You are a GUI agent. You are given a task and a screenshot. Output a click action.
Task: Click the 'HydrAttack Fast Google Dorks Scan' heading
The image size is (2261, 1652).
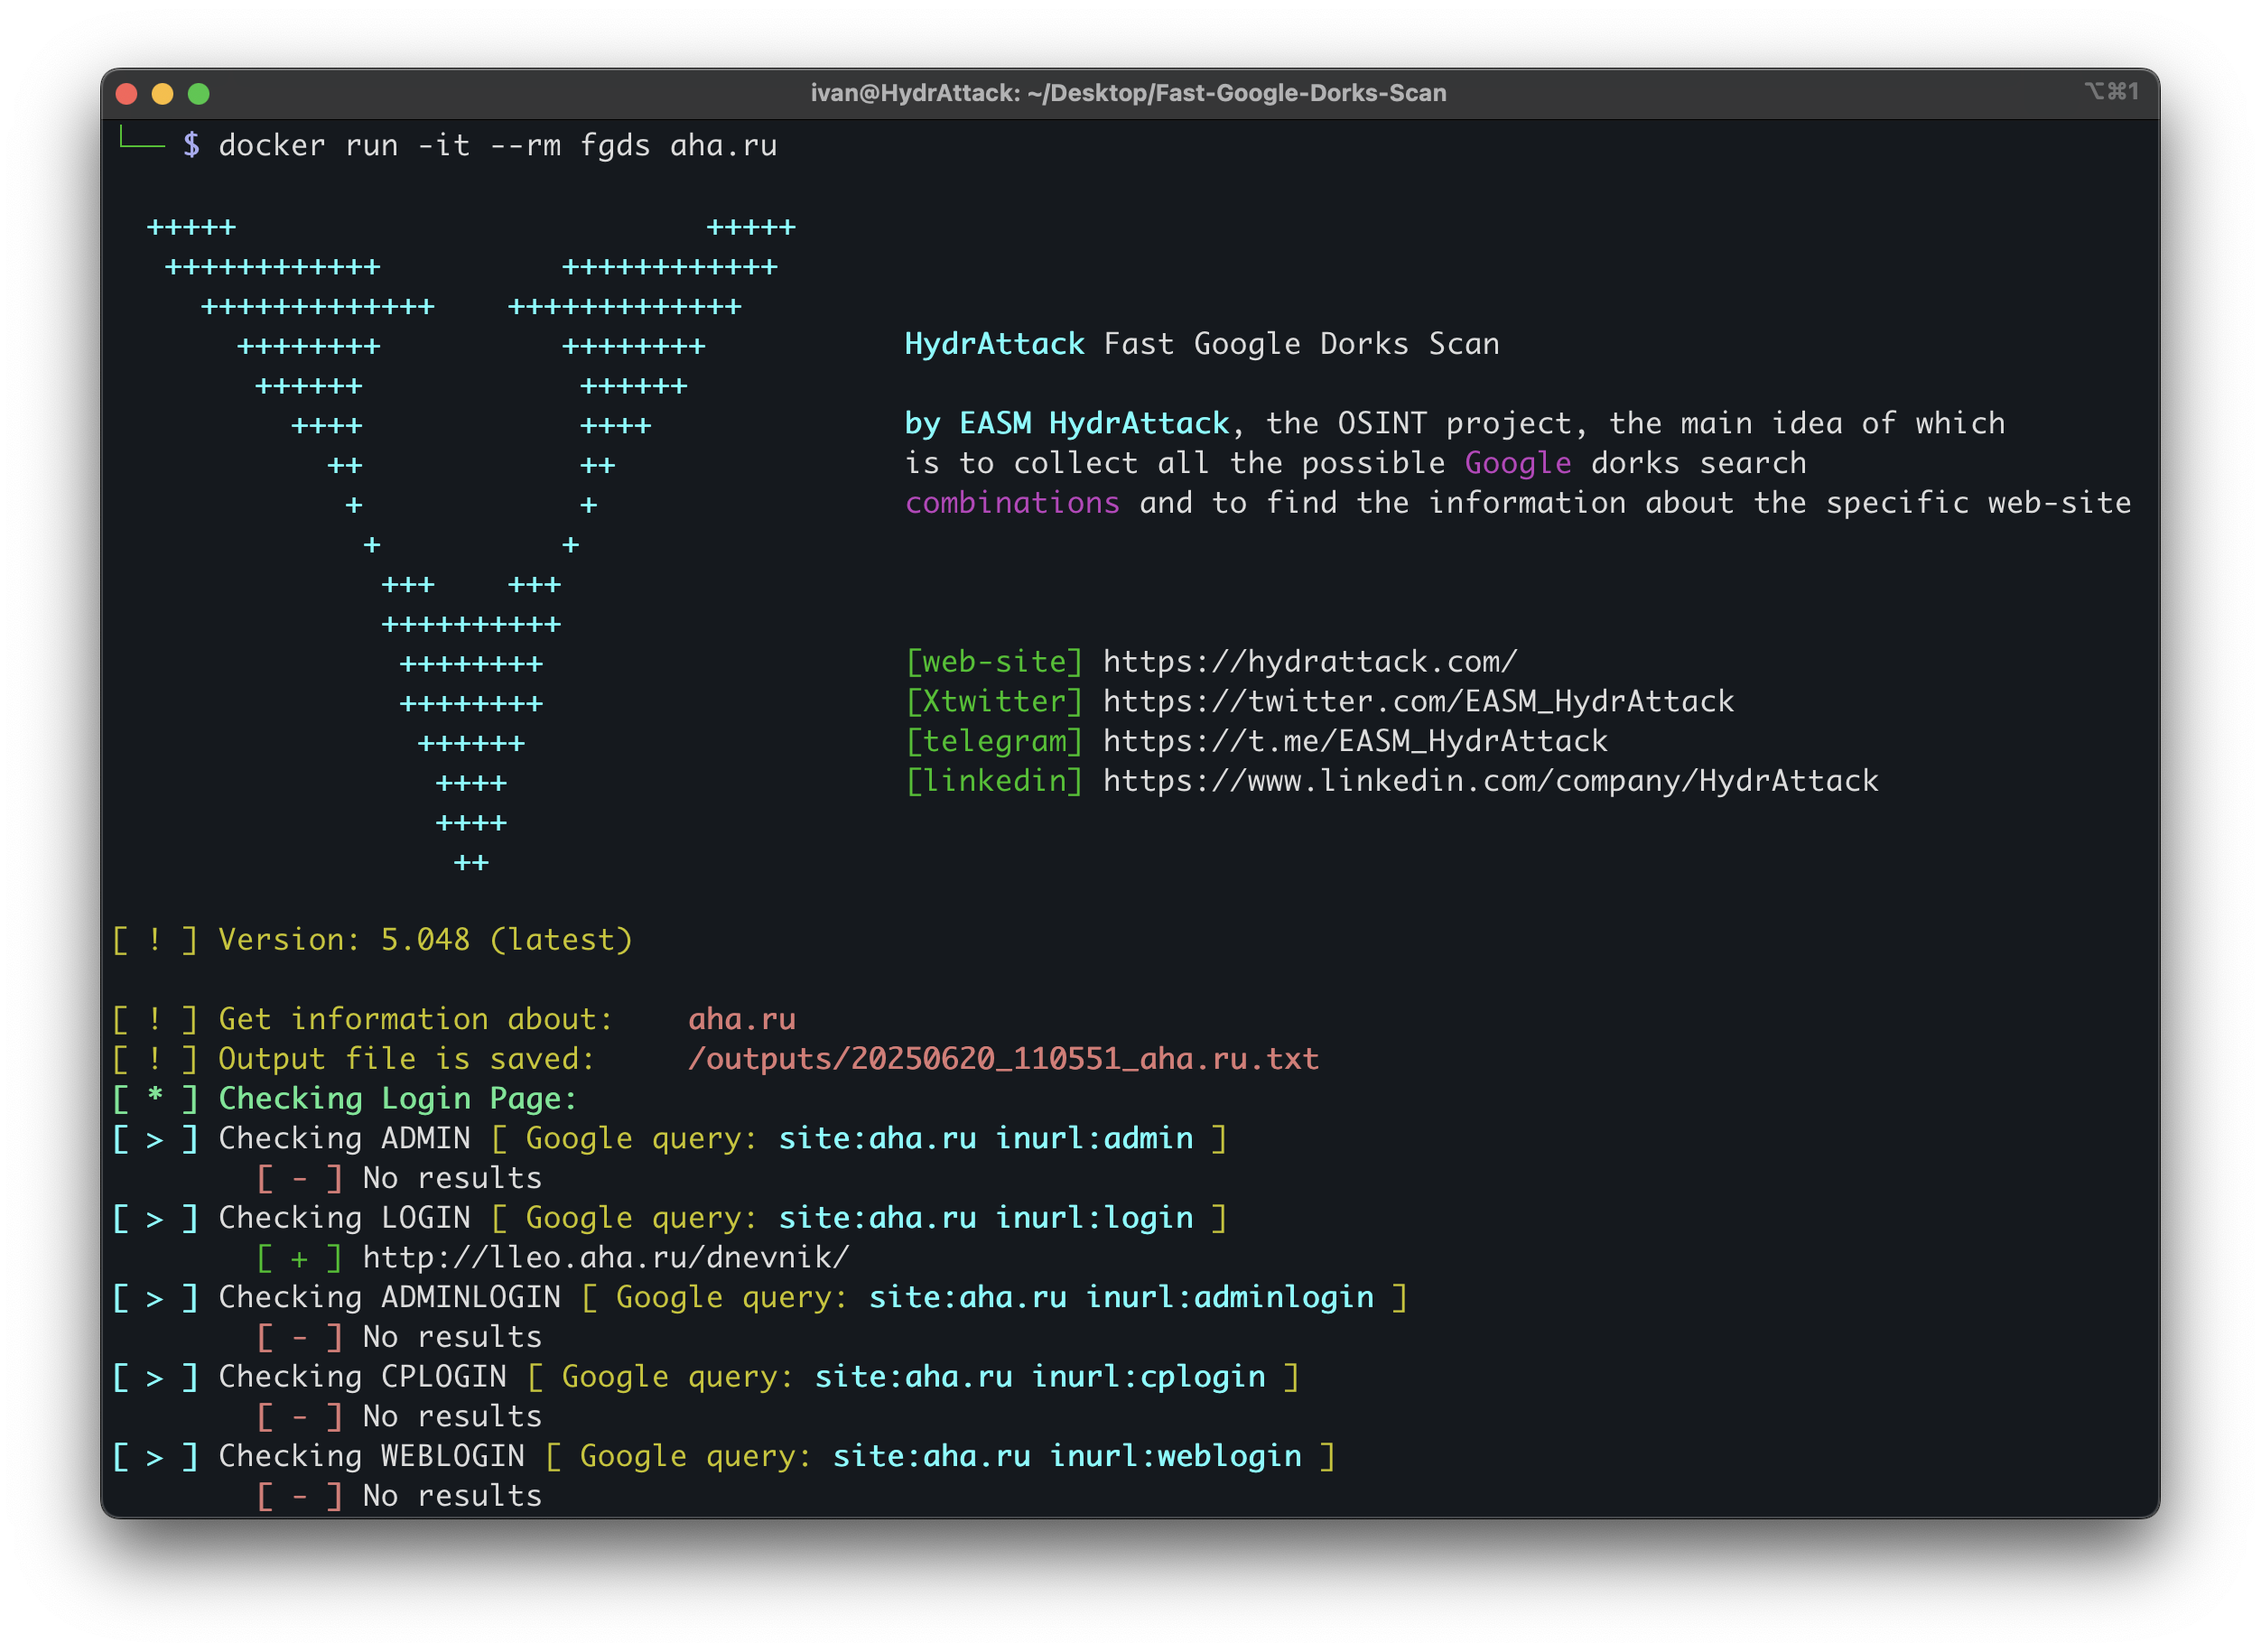click(1202, 345)
